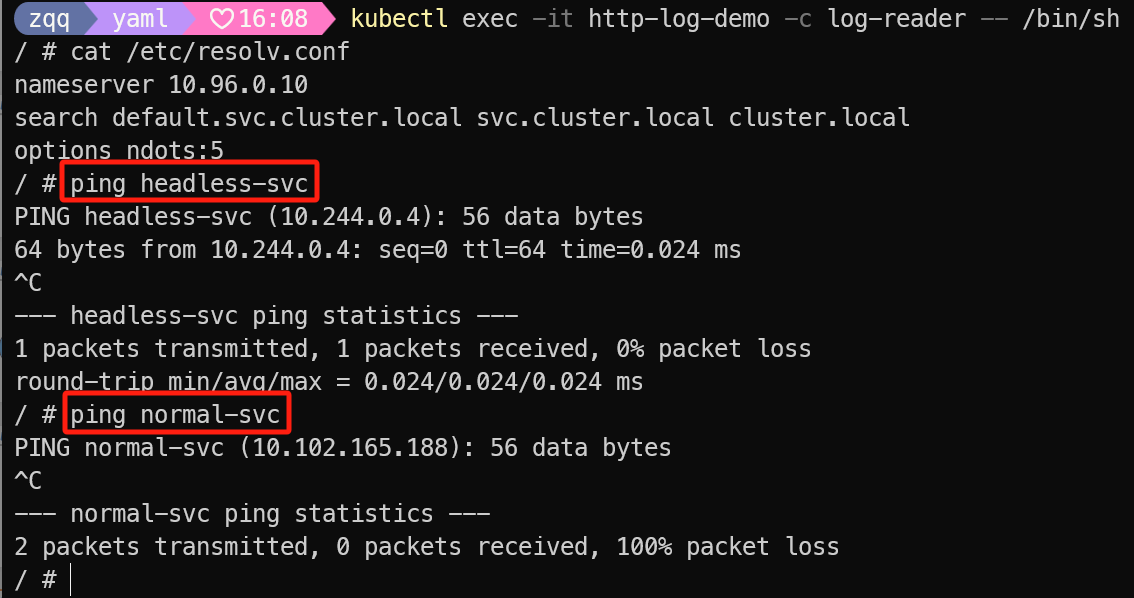Click the highlighted "ping normal-svc" command
Screen dimensions: 1134x598
(x=175, y=415)
